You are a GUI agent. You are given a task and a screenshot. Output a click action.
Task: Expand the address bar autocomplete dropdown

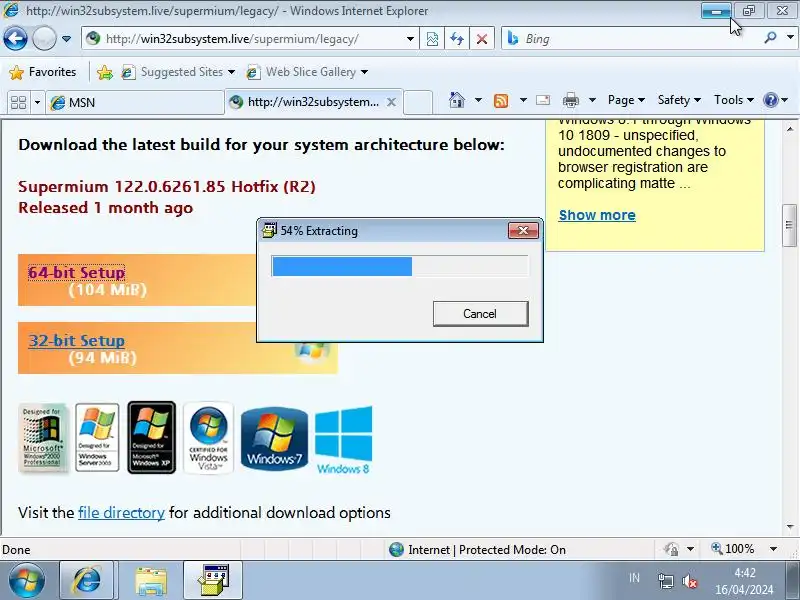pyautogui.click(x=410, y=39)
